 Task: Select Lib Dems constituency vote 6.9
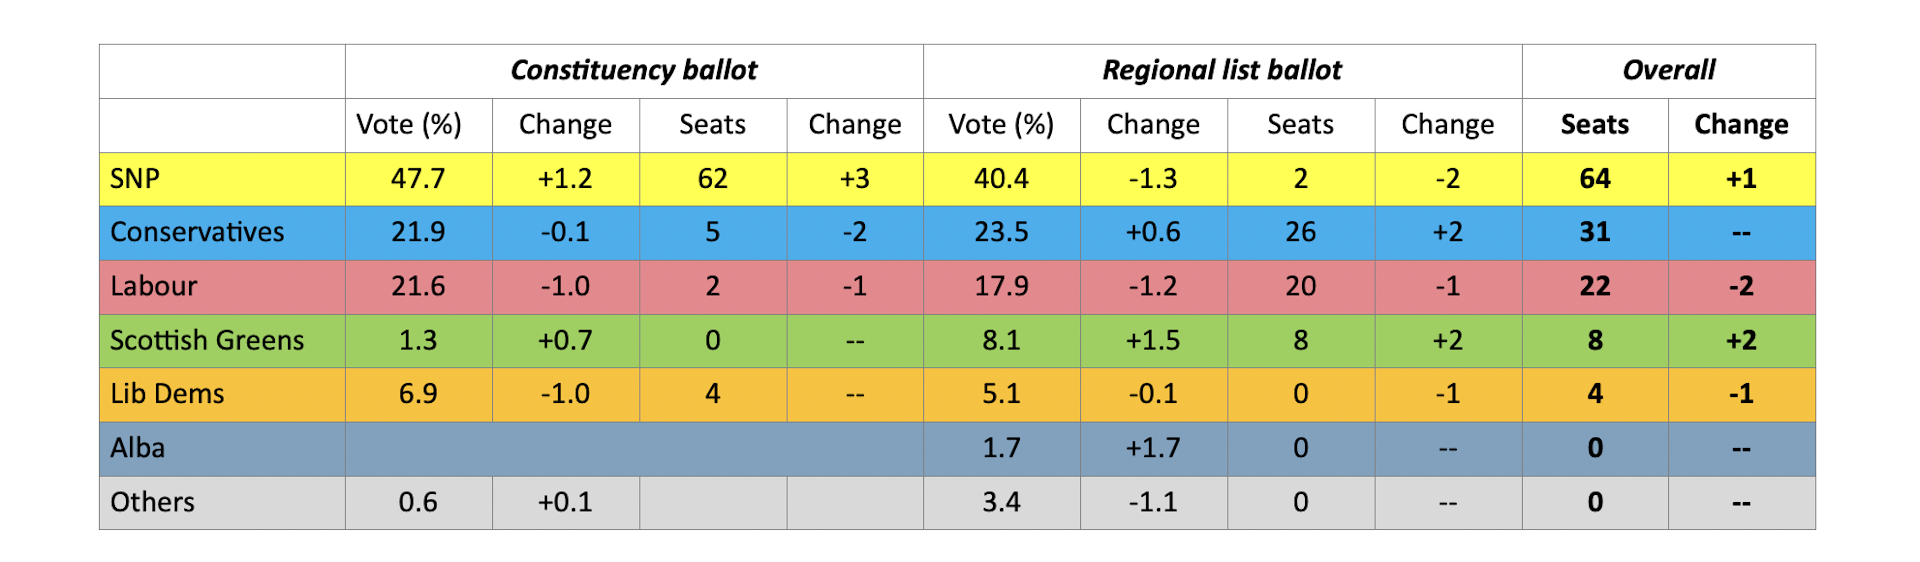tap(418, 394)
